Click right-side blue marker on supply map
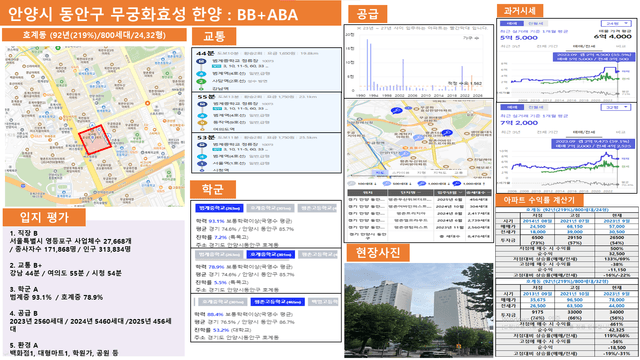 [447, 133]
